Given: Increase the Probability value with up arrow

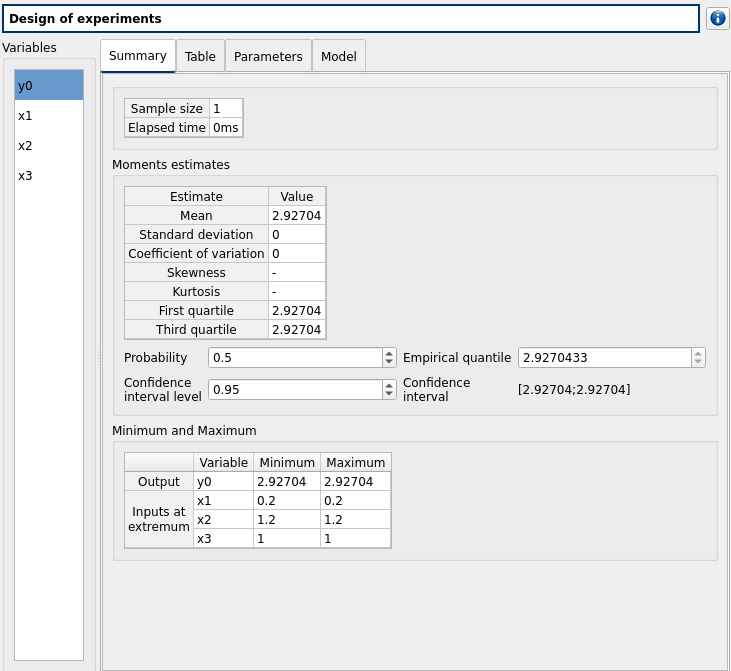Looking at the screenshot, I should pos(389,353).
